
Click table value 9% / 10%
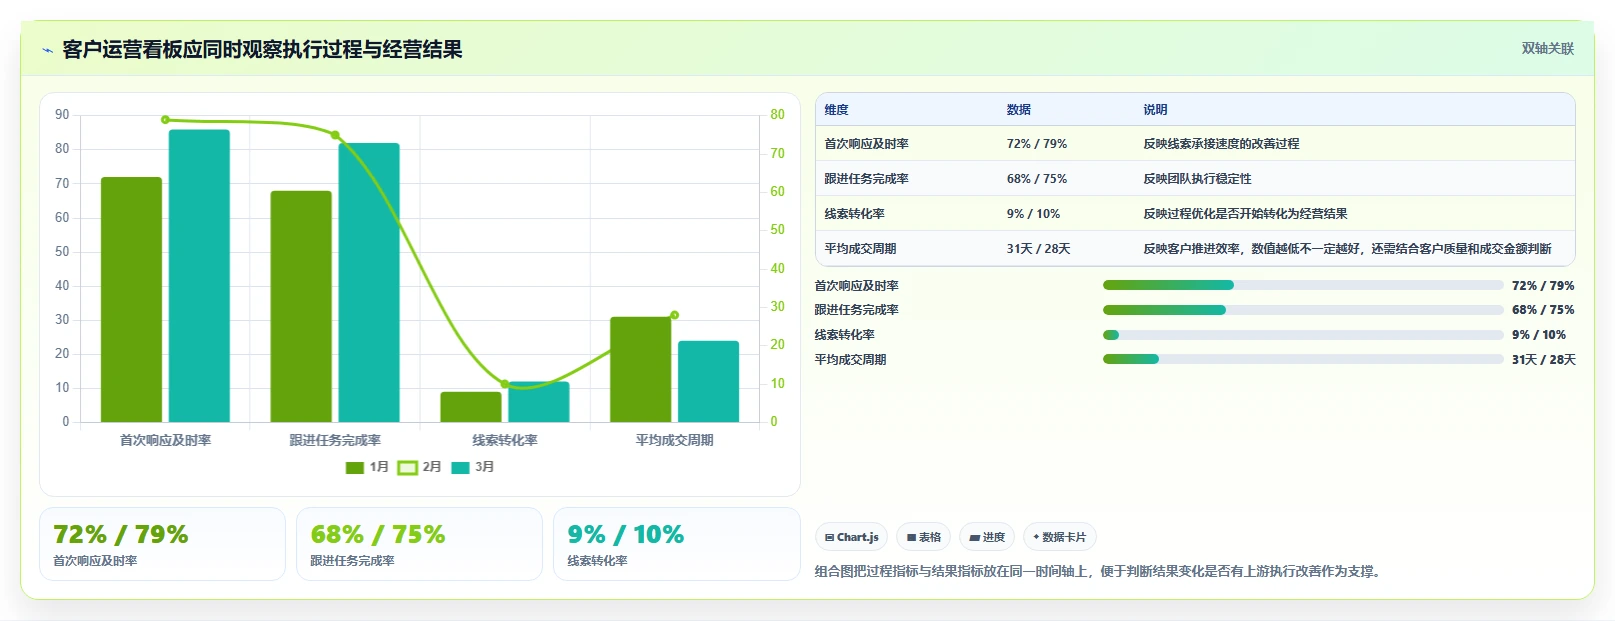point(1033,214)
